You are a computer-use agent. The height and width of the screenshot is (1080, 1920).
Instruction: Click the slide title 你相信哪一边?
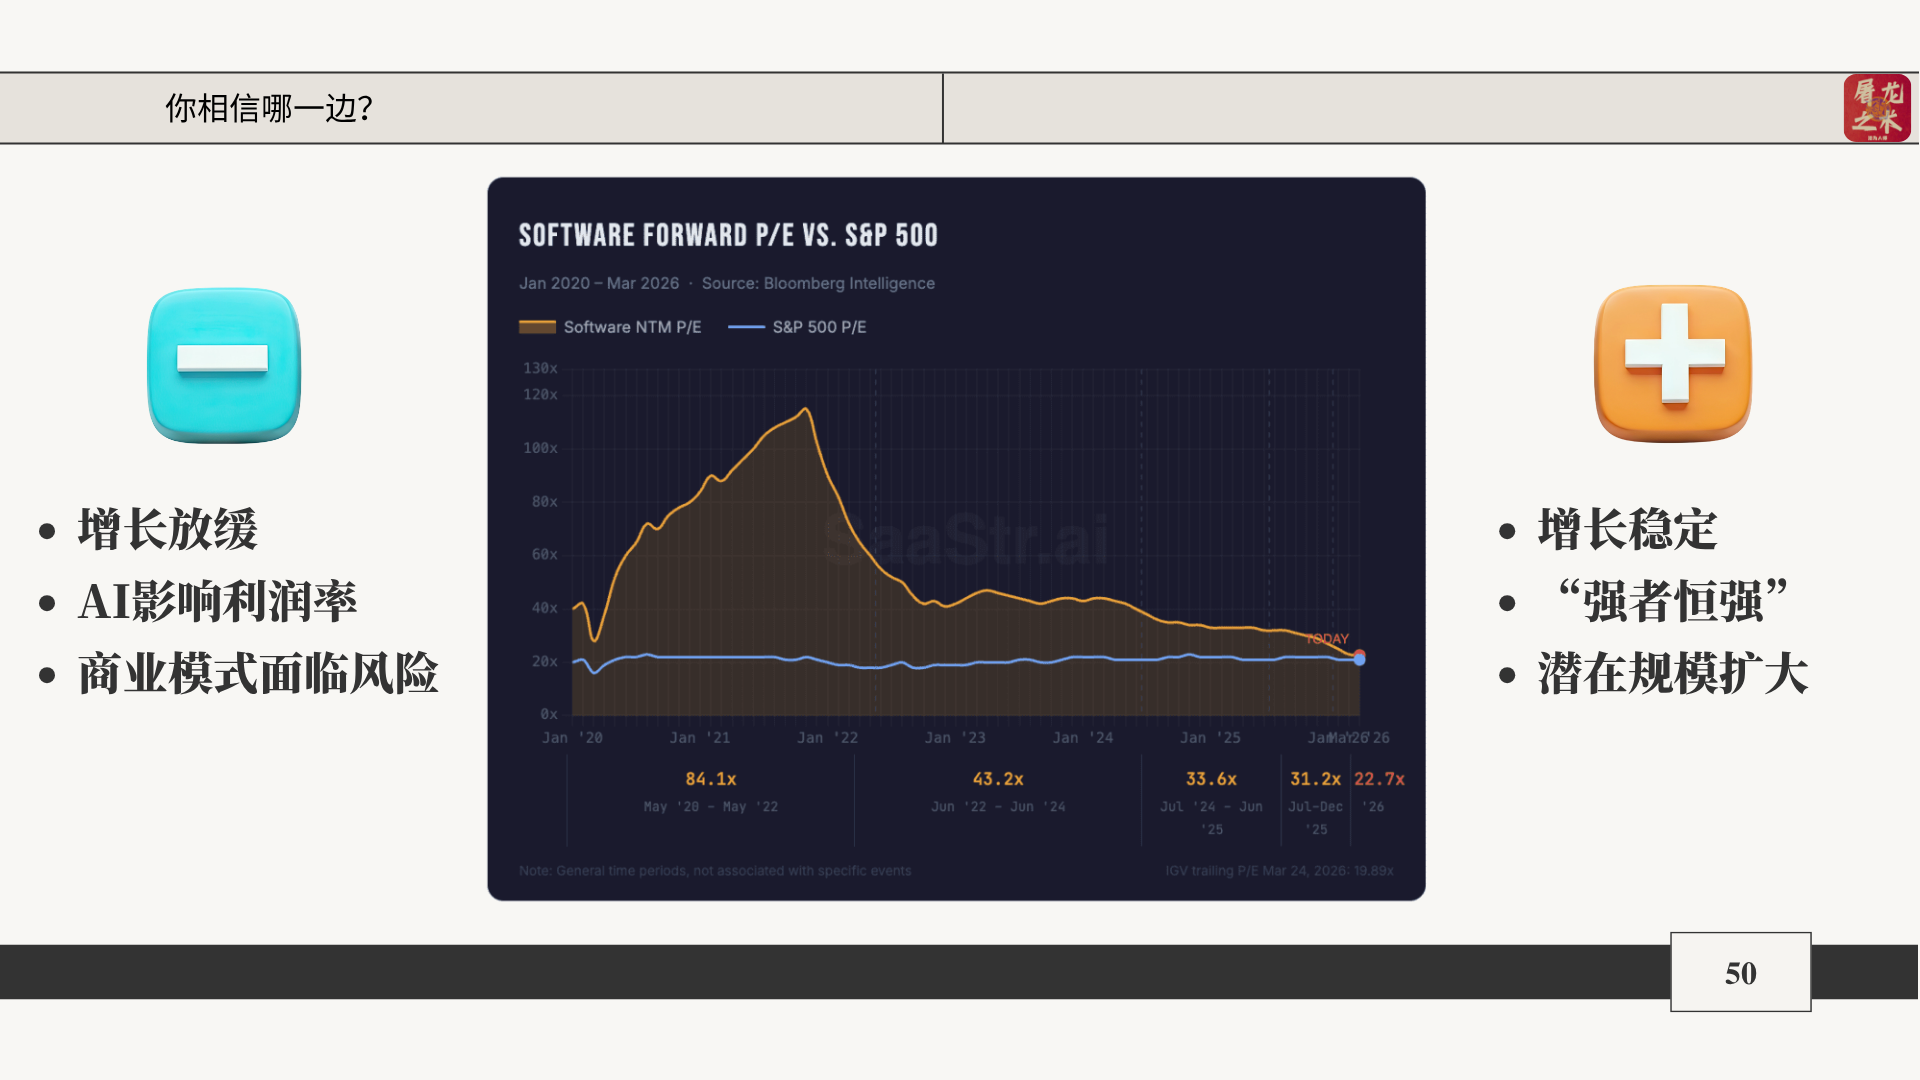point(268,108)
